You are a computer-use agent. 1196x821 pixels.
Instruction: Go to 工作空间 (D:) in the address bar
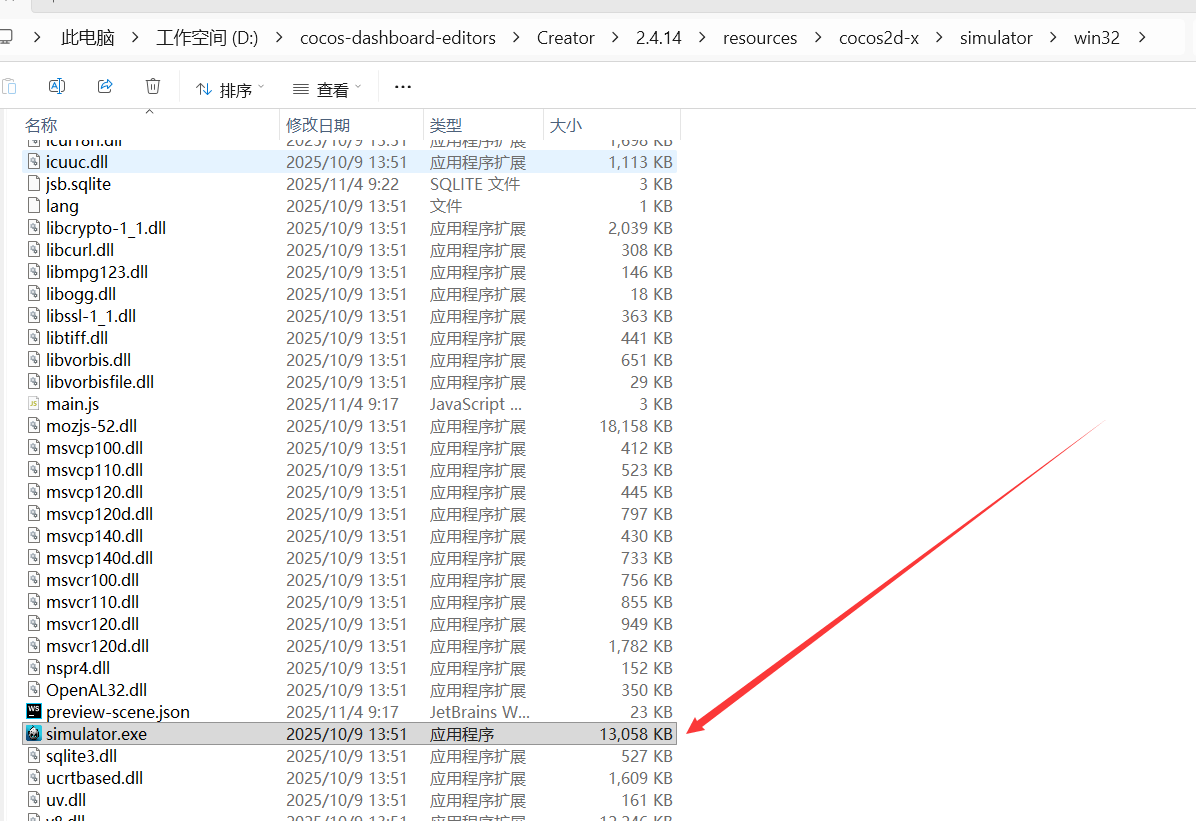coord(207,37)
